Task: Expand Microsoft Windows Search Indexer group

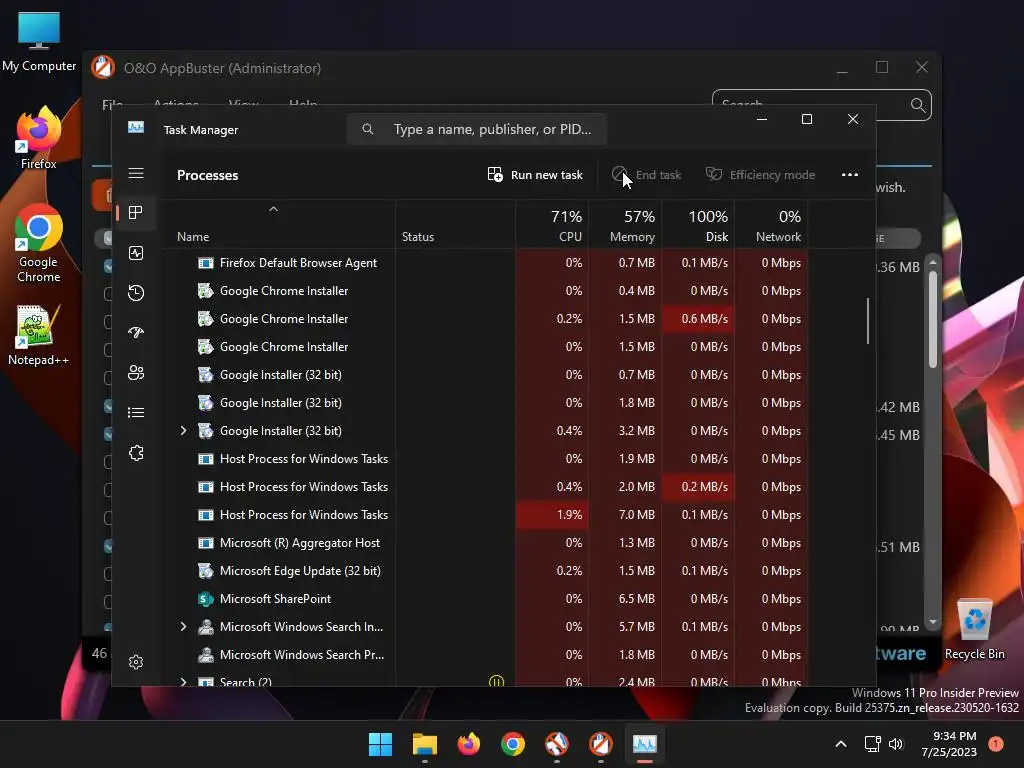Action: click(184, 627)
